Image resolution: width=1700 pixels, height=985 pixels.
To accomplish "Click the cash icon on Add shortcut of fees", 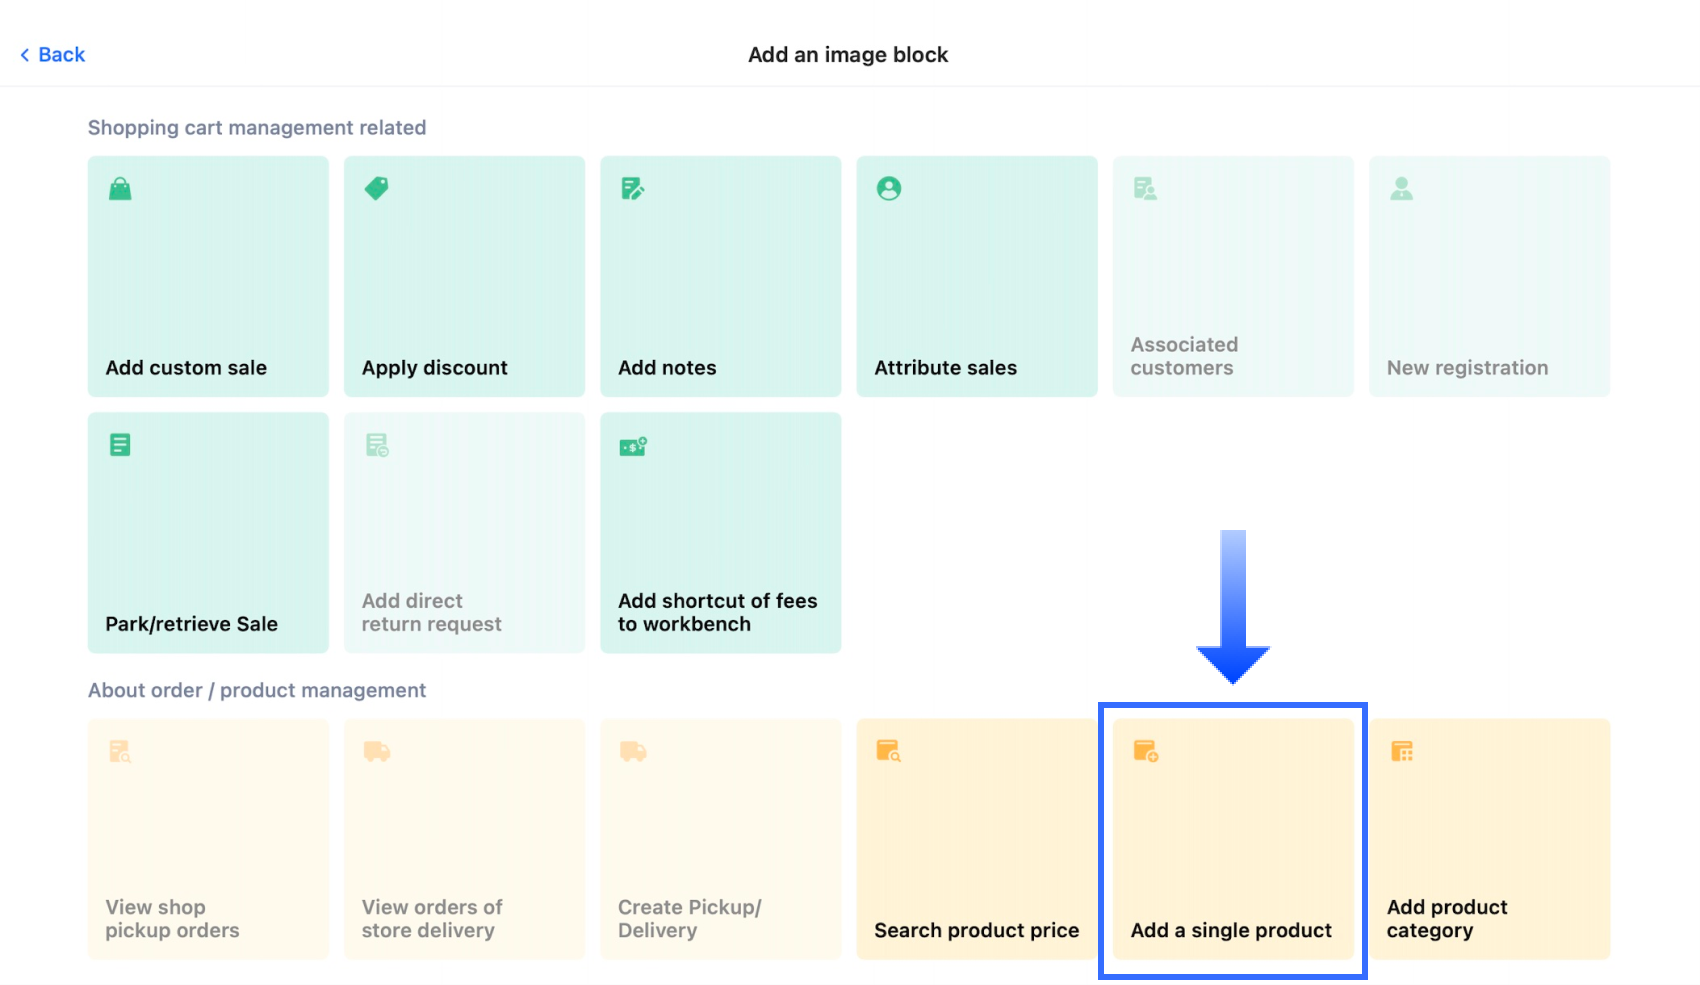I will pyautogui.click(x=632, y=446).
